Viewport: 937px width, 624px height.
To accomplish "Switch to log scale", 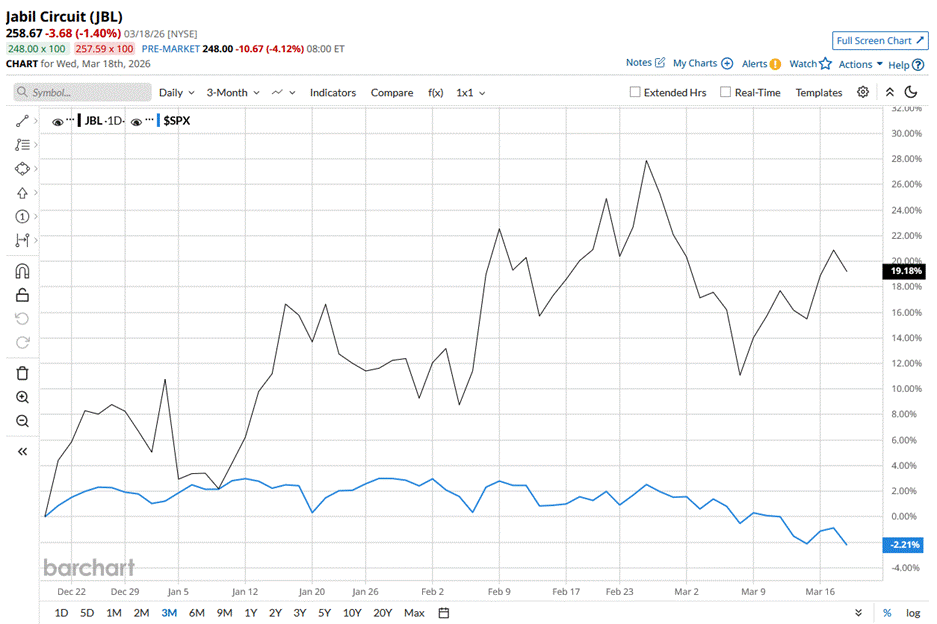I will click(x=912, y=613).
